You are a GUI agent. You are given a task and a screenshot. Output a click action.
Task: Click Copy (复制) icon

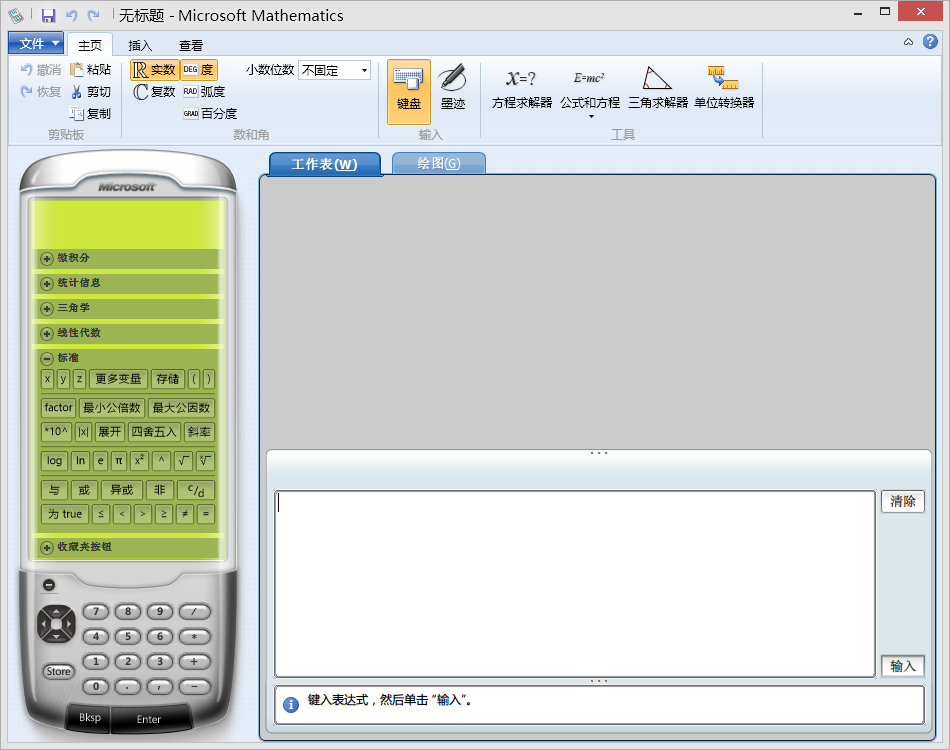click(76, 113)
